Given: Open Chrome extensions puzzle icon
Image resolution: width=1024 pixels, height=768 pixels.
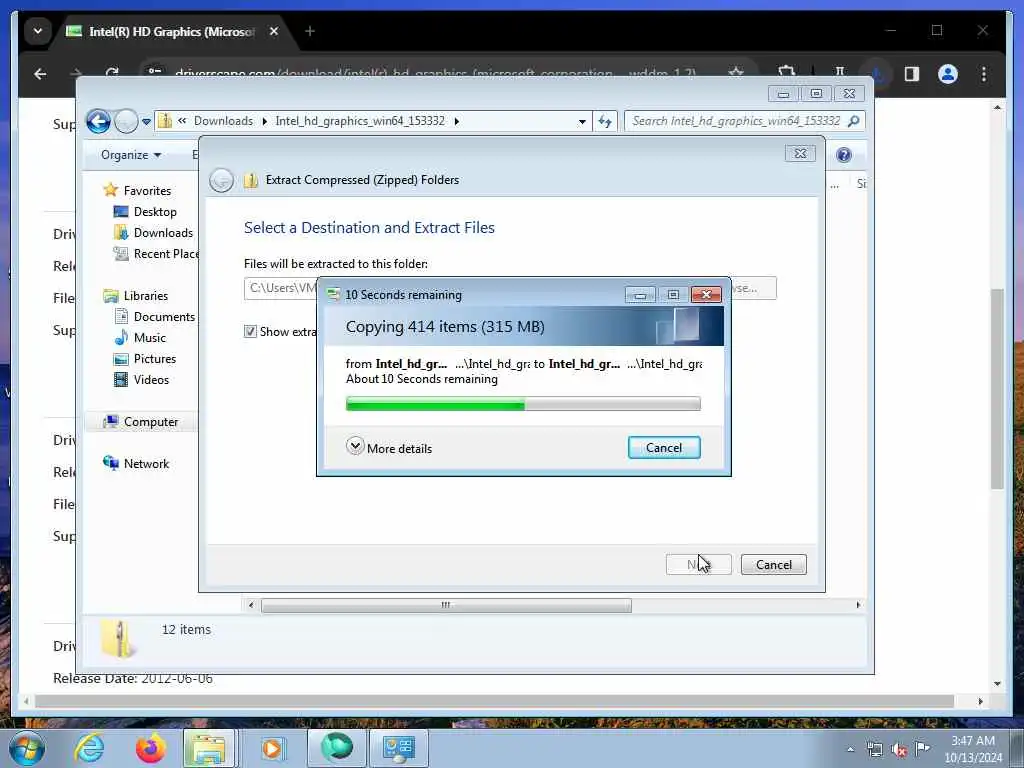Looking at the screenshot, I should pyautogui.click(x=786, y=73).
